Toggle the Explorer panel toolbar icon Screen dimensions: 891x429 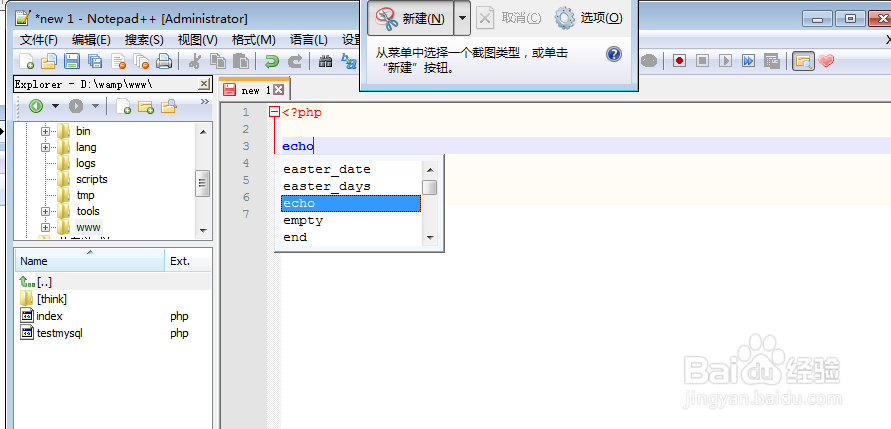point(803,61)
